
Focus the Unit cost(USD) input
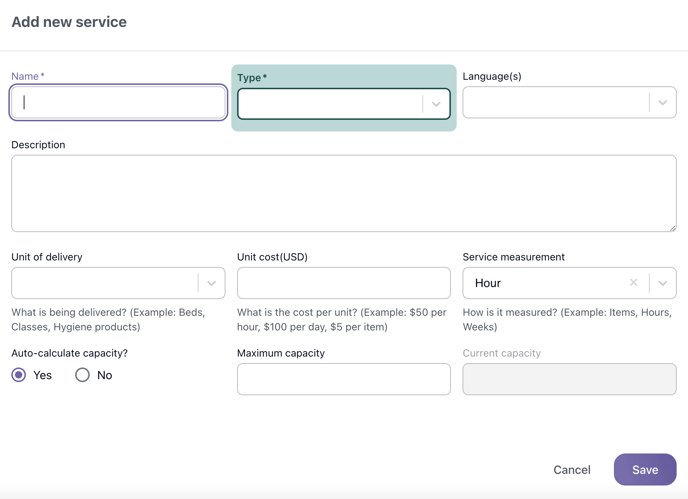click(x=343, y=283)
